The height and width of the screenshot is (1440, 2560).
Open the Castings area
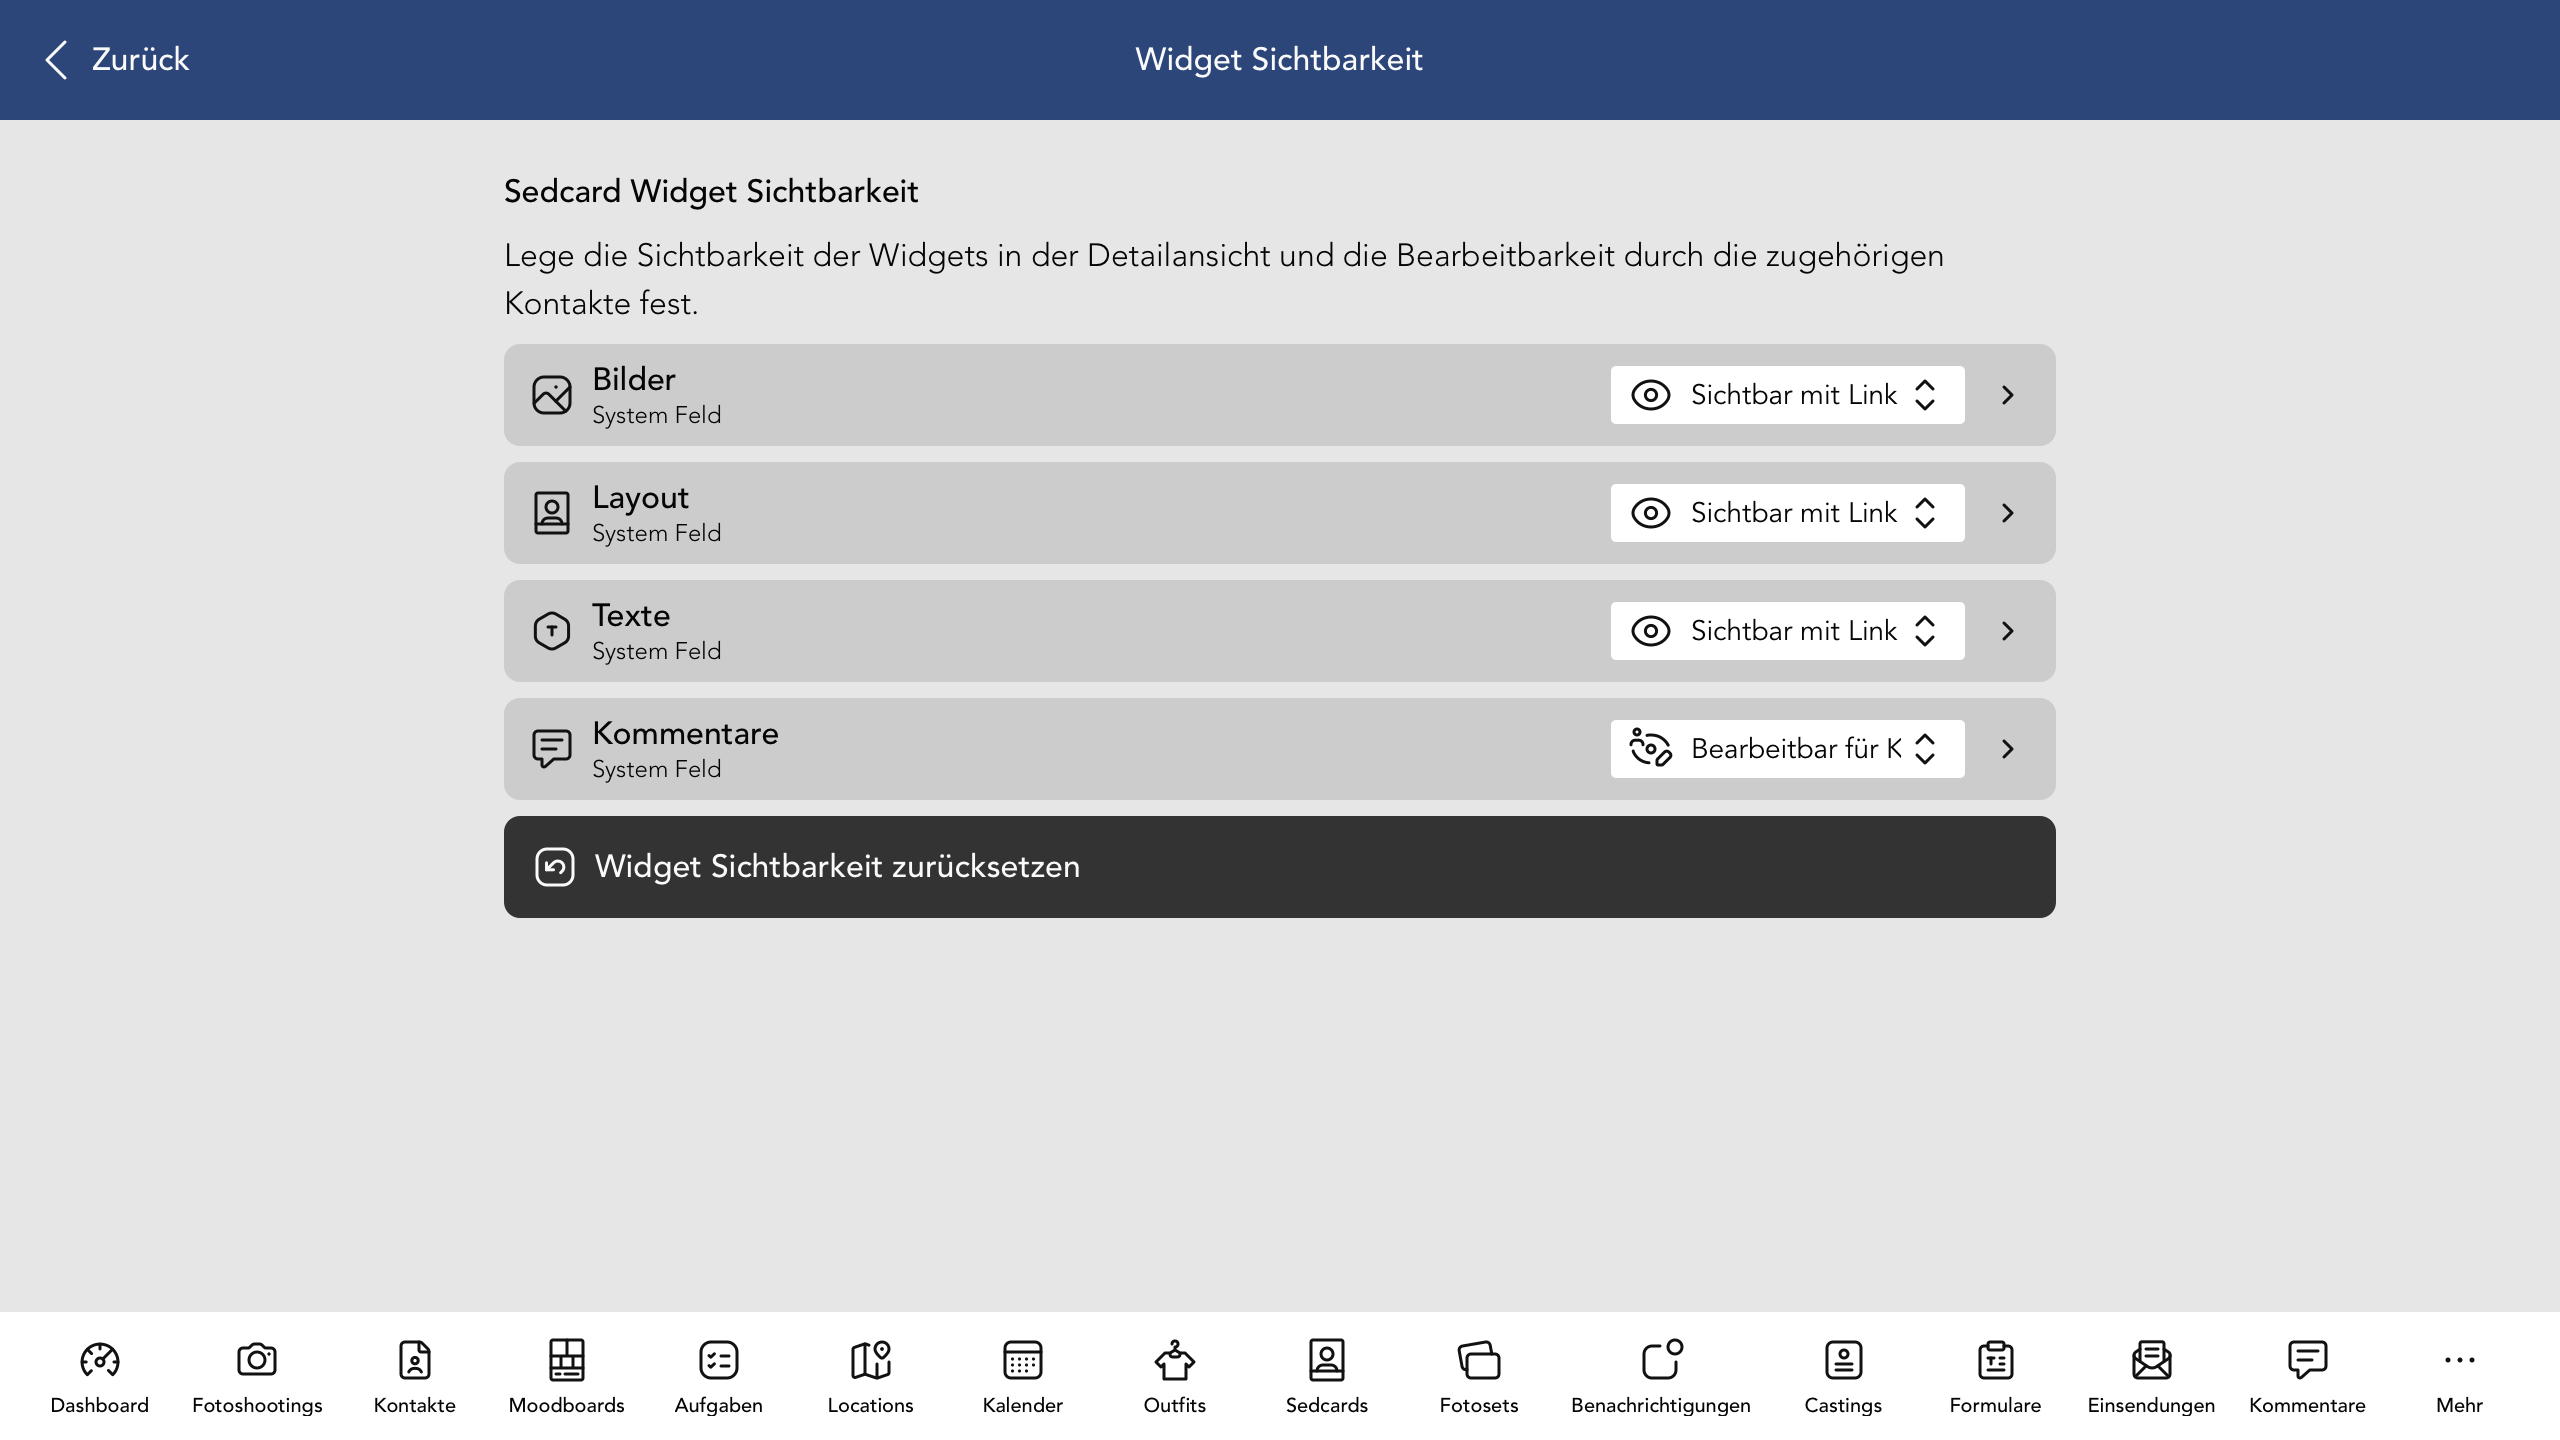coord(1843,1375)
